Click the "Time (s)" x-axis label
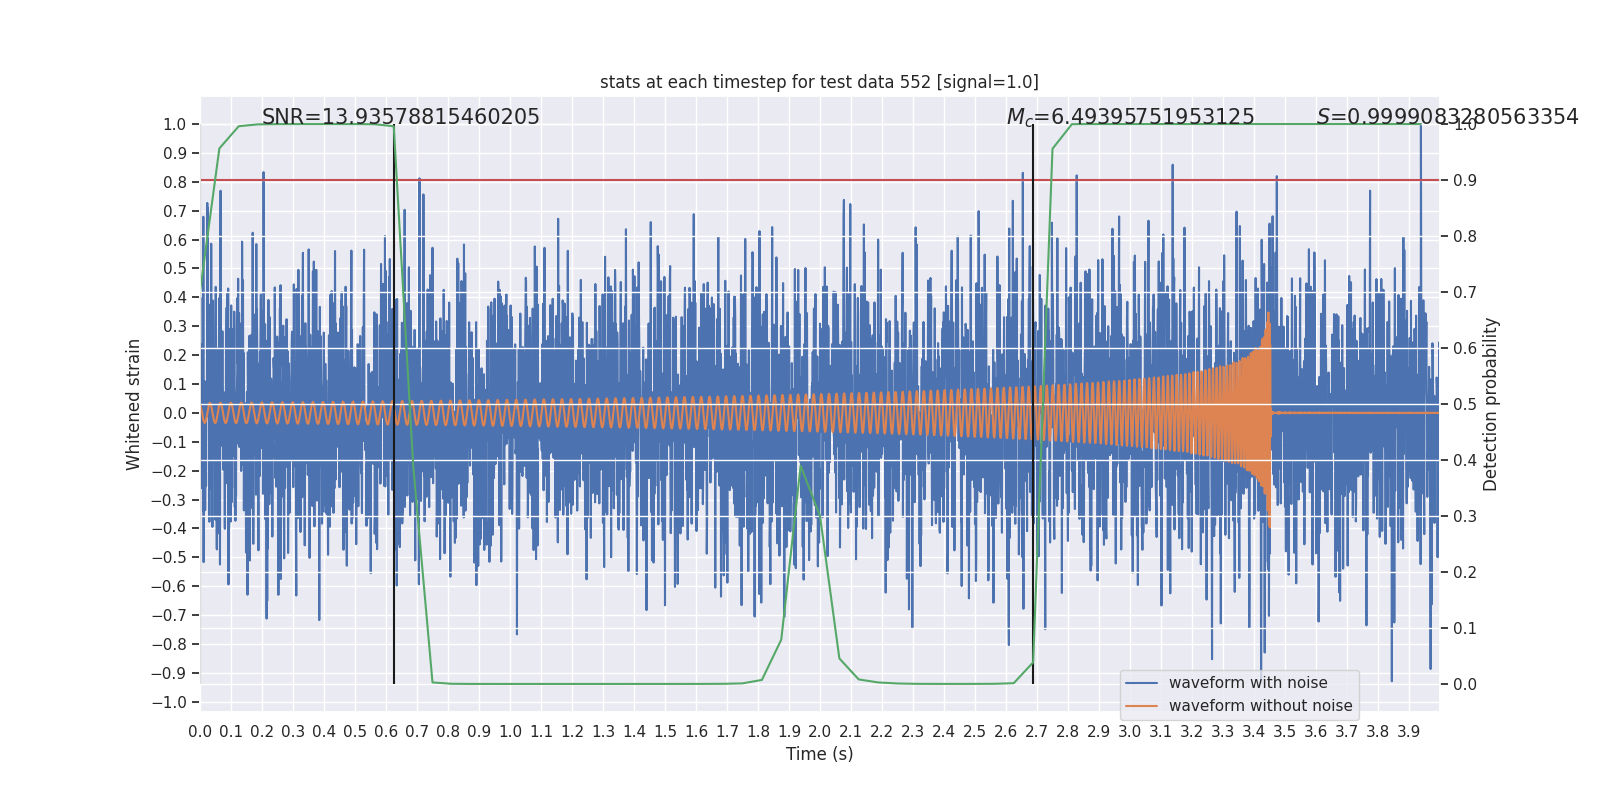The width and height of the screenshot is (1600, 800). 819,754
